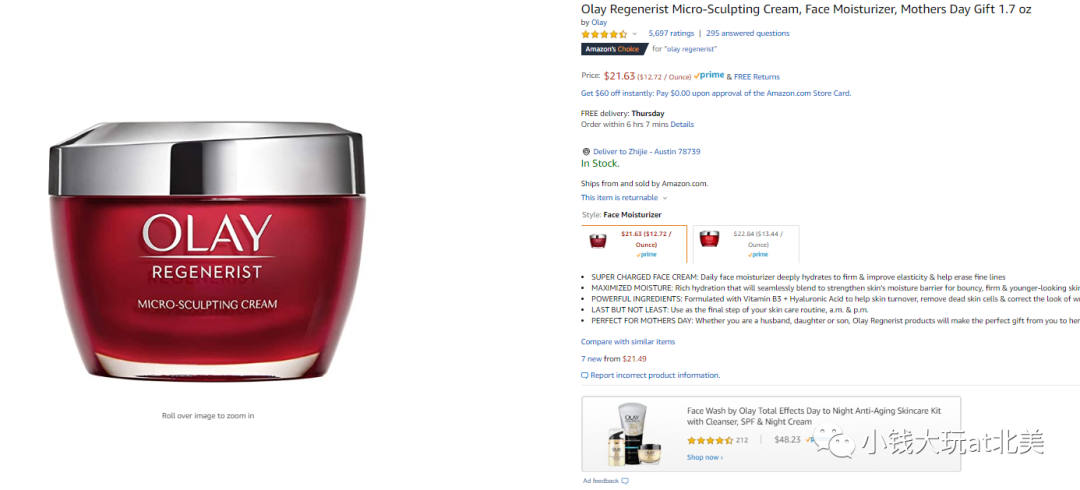Click the Ad feedback speech bubble icon
1080x490 pixels.
625,480
